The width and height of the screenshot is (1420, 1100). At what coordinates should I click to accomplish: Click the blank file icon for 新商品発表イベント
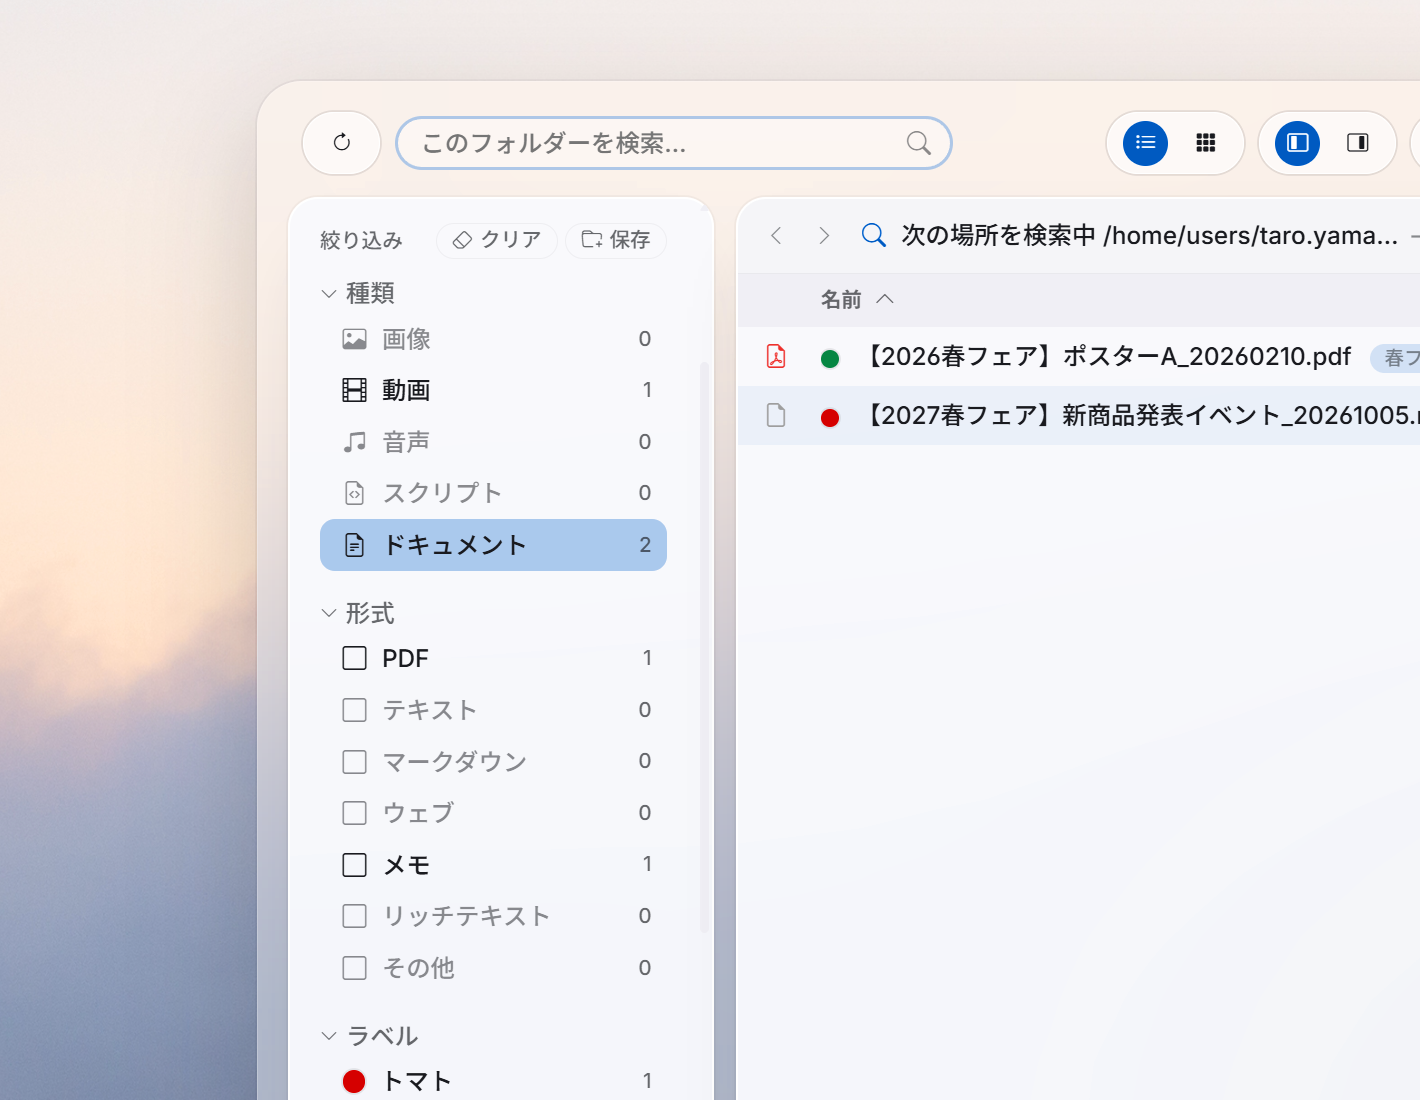776,415
